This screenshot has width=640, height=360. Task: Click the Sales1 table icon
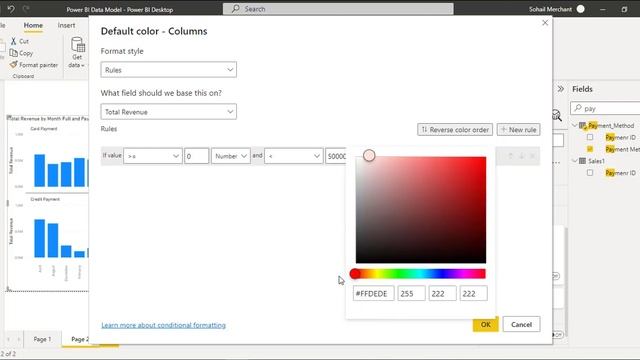click(582, 161)
